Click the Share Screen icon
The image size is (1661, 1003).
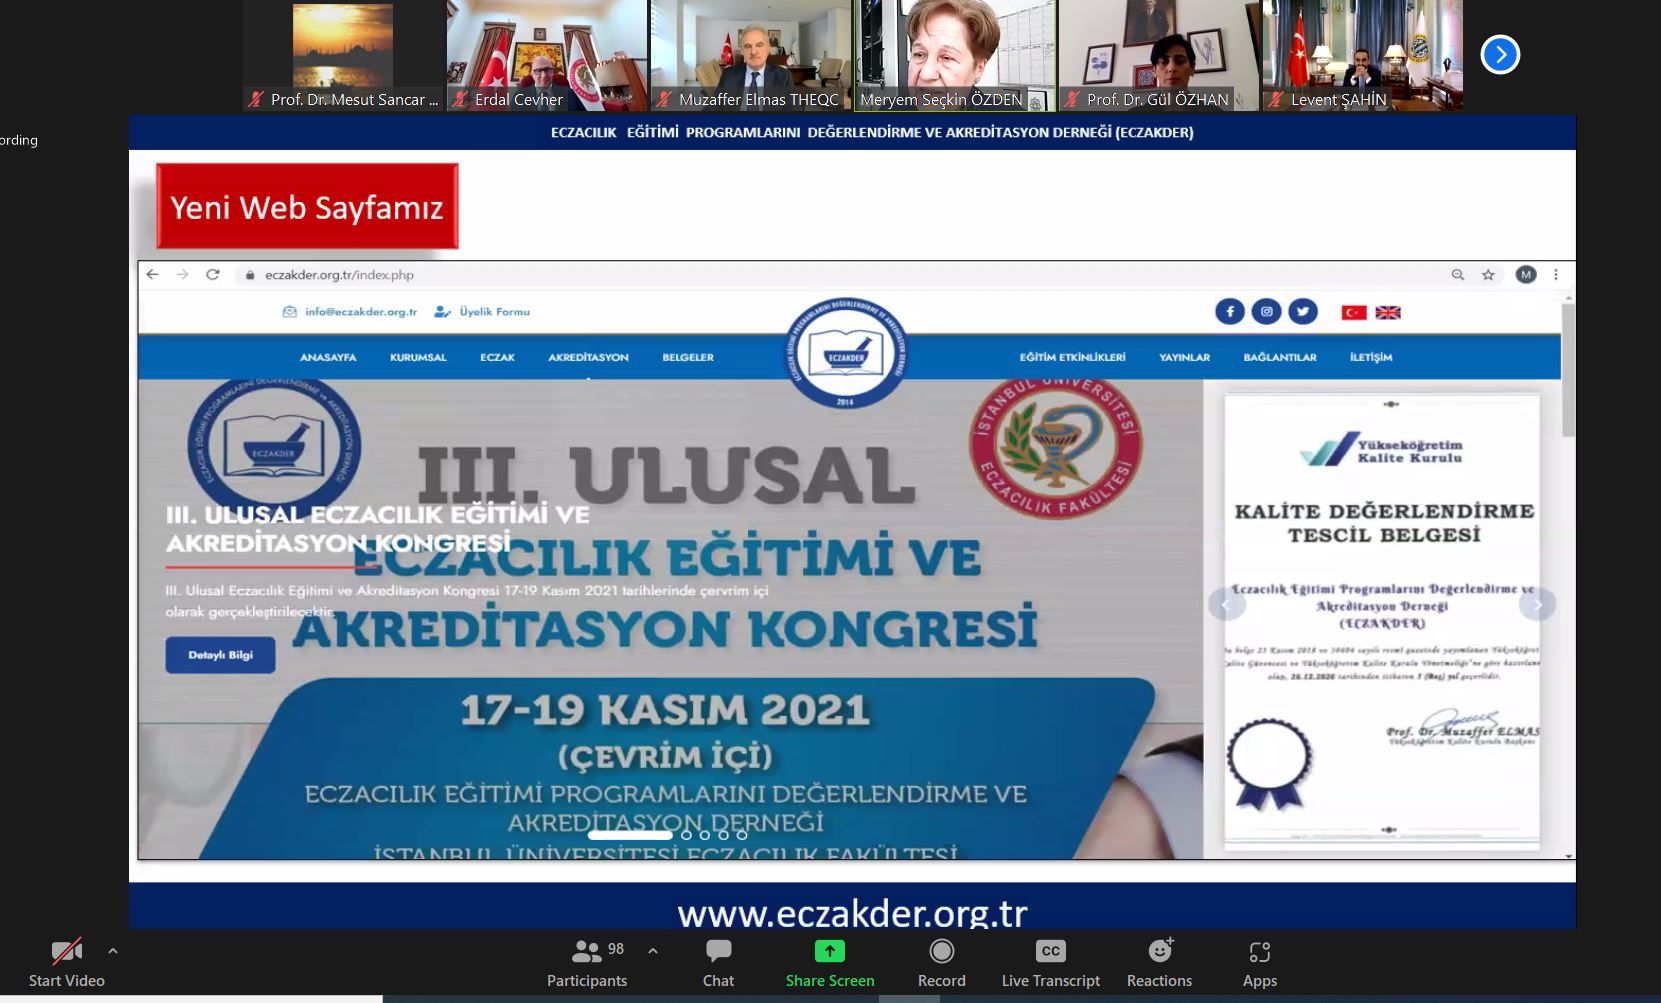[x=829, y=951]
